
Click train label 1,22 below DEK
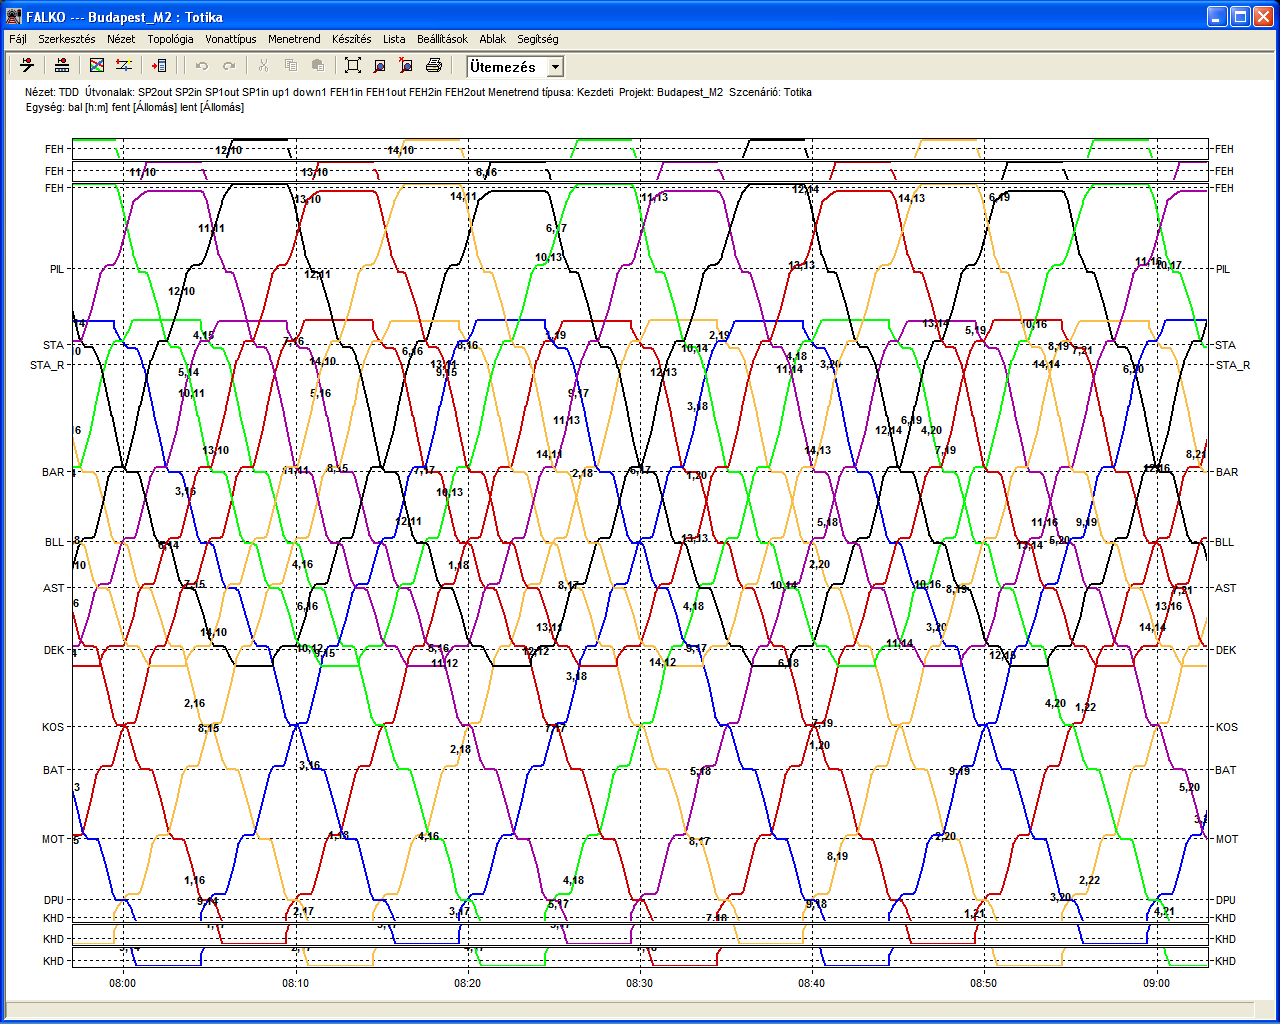[1085, 707]
